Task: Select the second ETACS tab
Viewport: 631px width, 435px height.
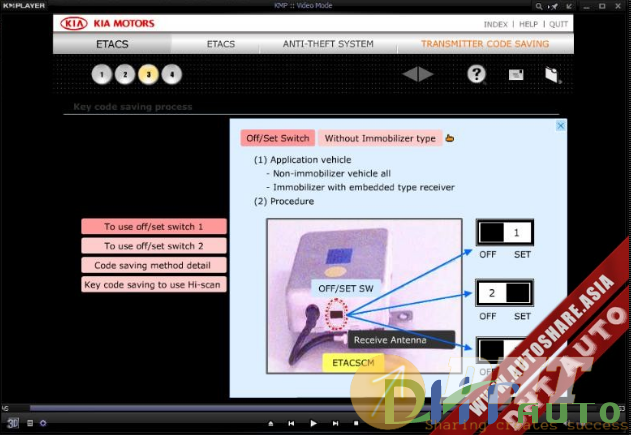Action: 221,44
